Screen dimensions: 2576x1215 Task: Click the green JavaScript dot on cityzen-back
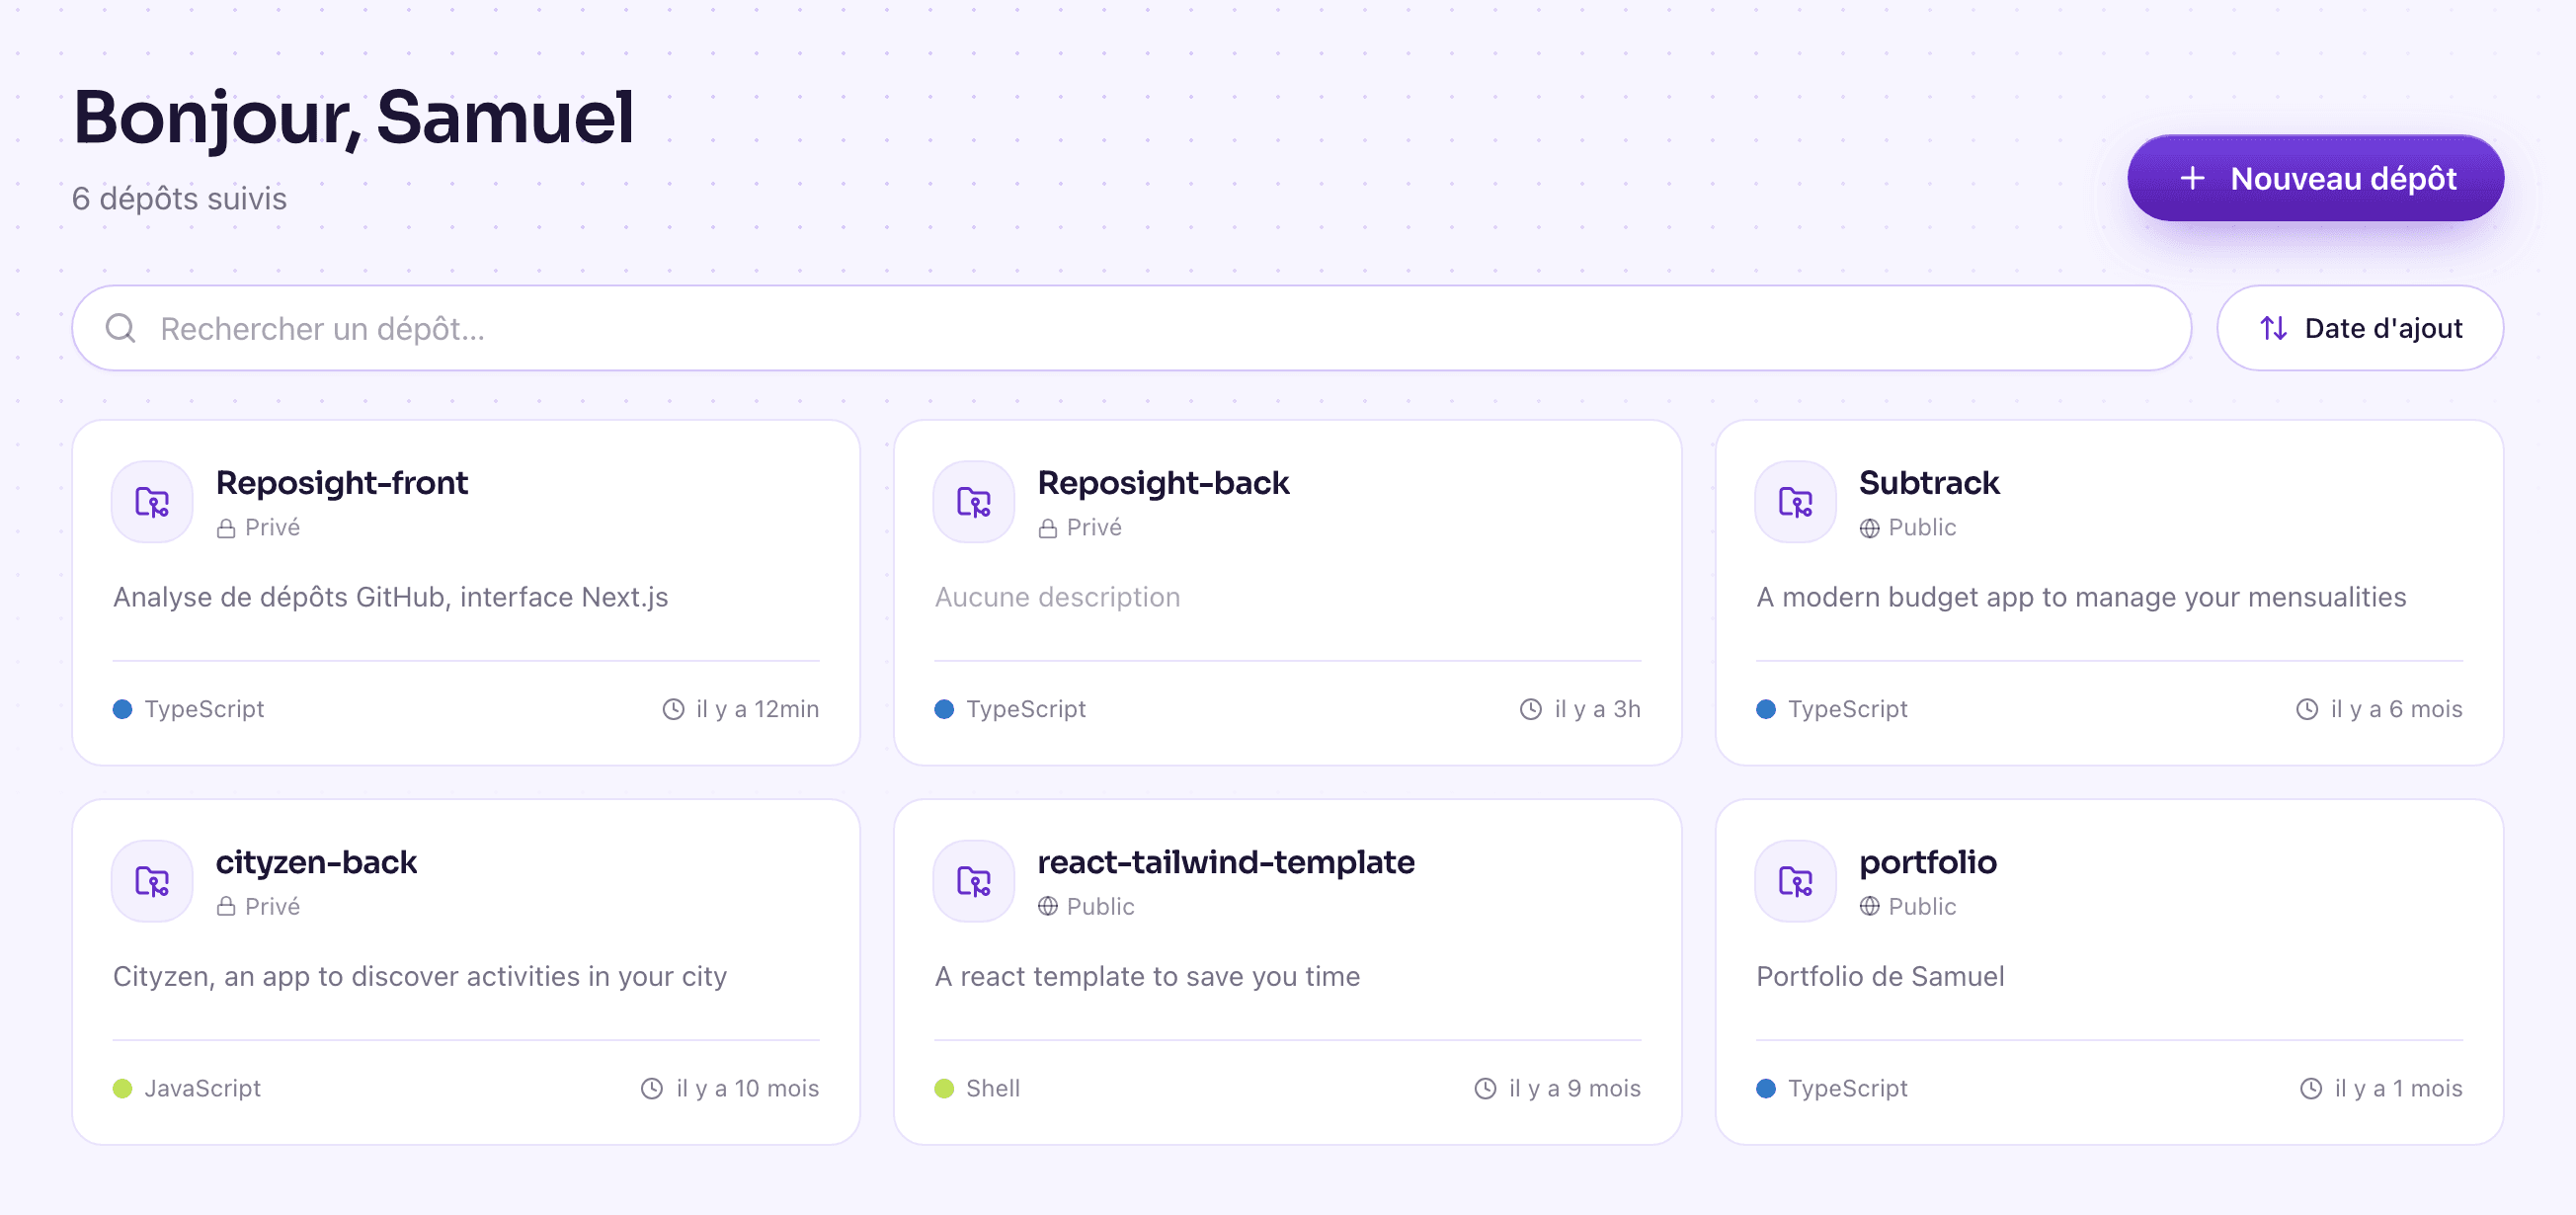point(122,1088)
